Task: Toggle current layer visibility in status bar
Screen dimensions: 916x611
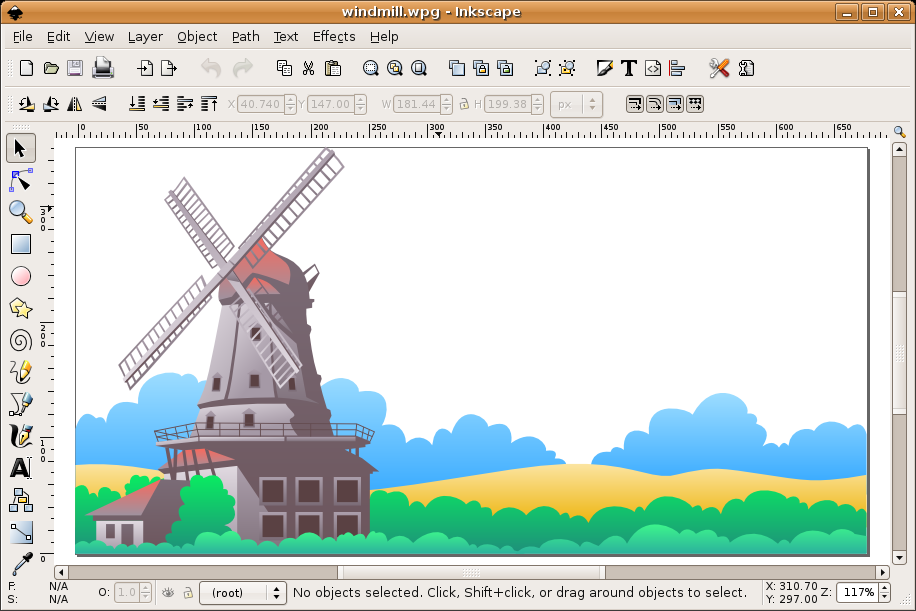Action: click(168, 592)
